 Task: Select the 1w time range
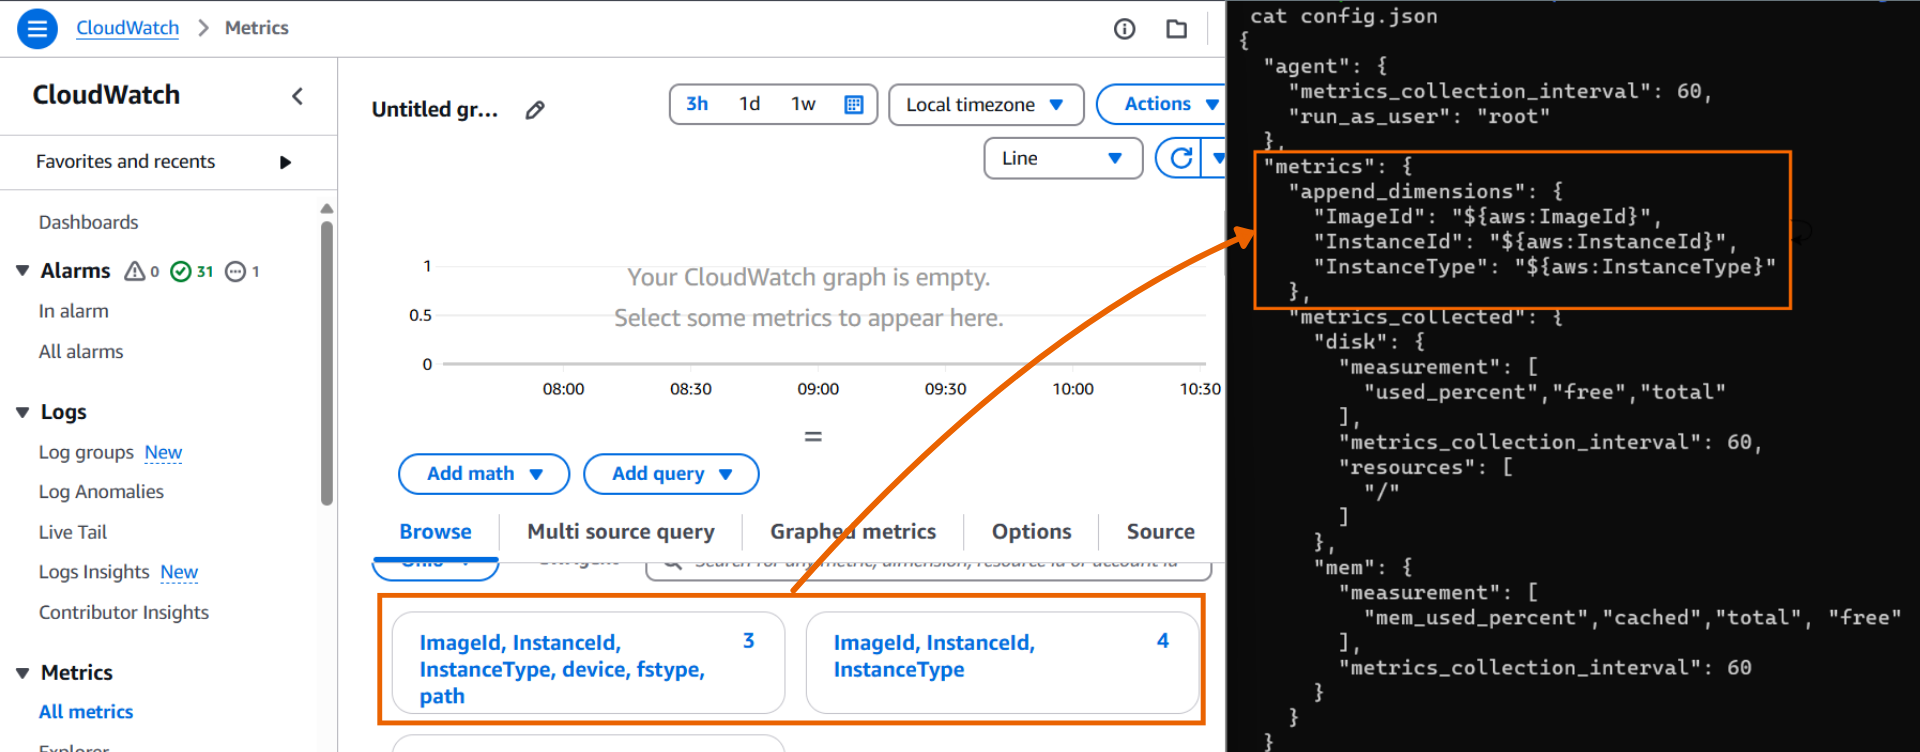coord(803,104)
